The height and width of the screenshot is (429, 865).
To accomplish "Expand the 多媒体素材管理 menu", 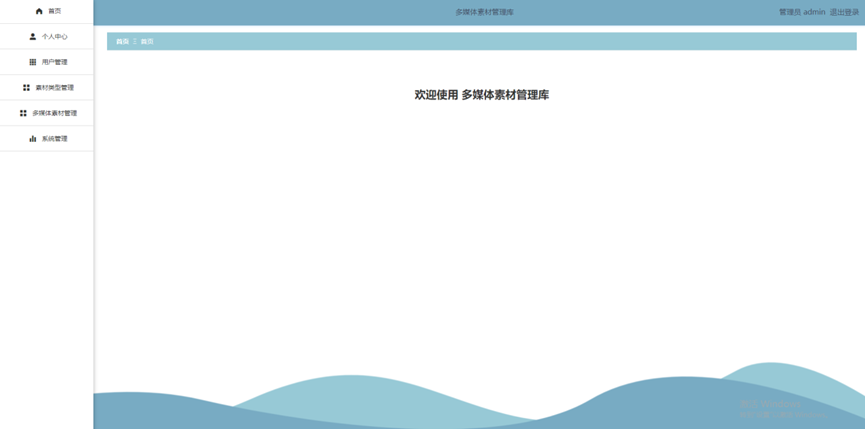I will click(x=46, y=113).
